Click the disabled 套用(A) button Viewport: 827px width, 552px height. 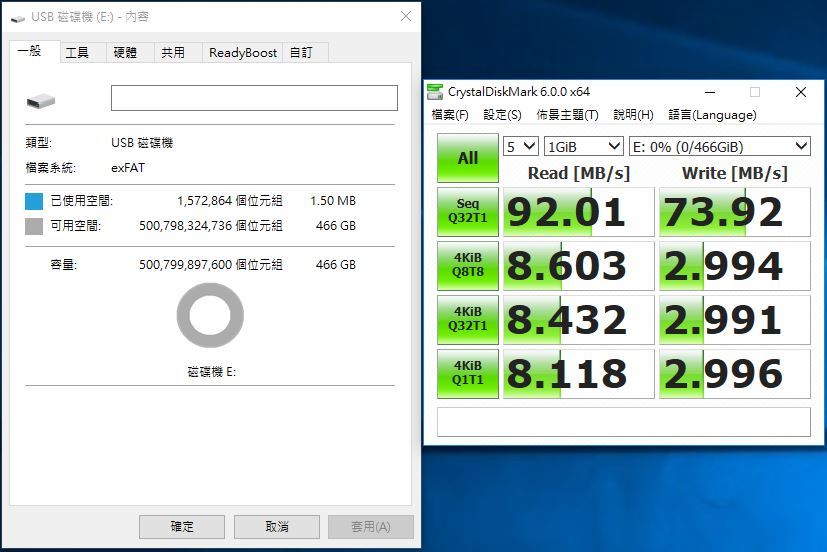371,527
